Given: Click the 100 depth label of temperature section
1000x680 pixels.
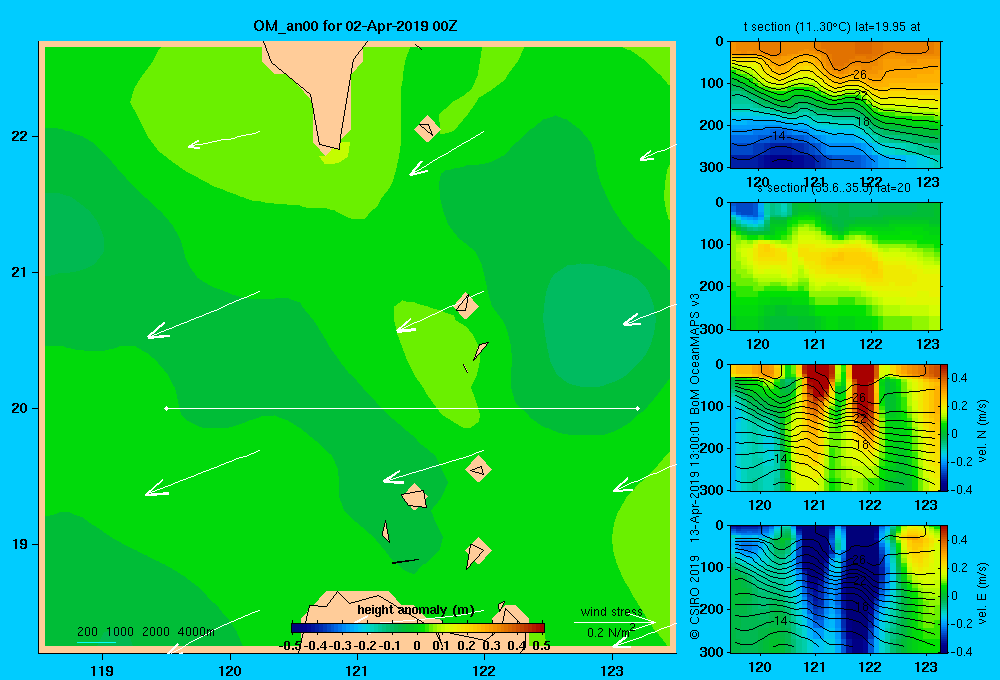Looking at the screenshot, I should (x=712, y=83).
